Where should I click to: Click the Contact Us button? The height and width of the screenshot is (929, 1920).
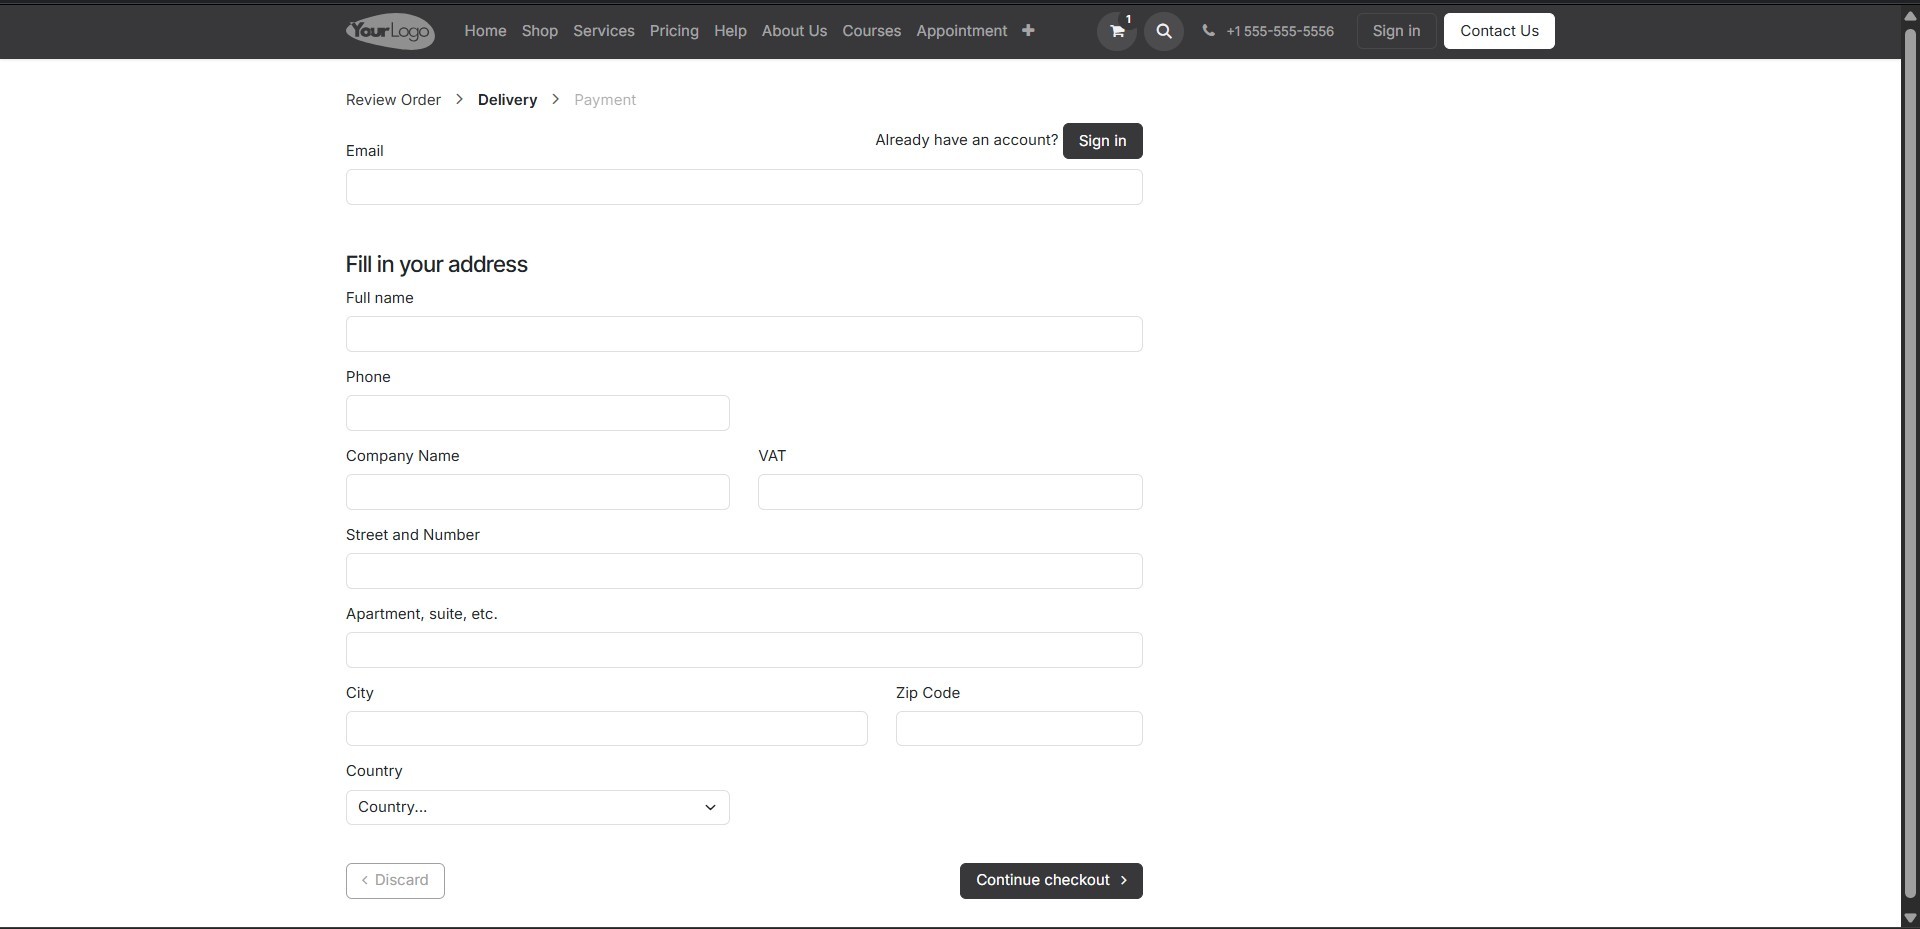coord(1498,31)
